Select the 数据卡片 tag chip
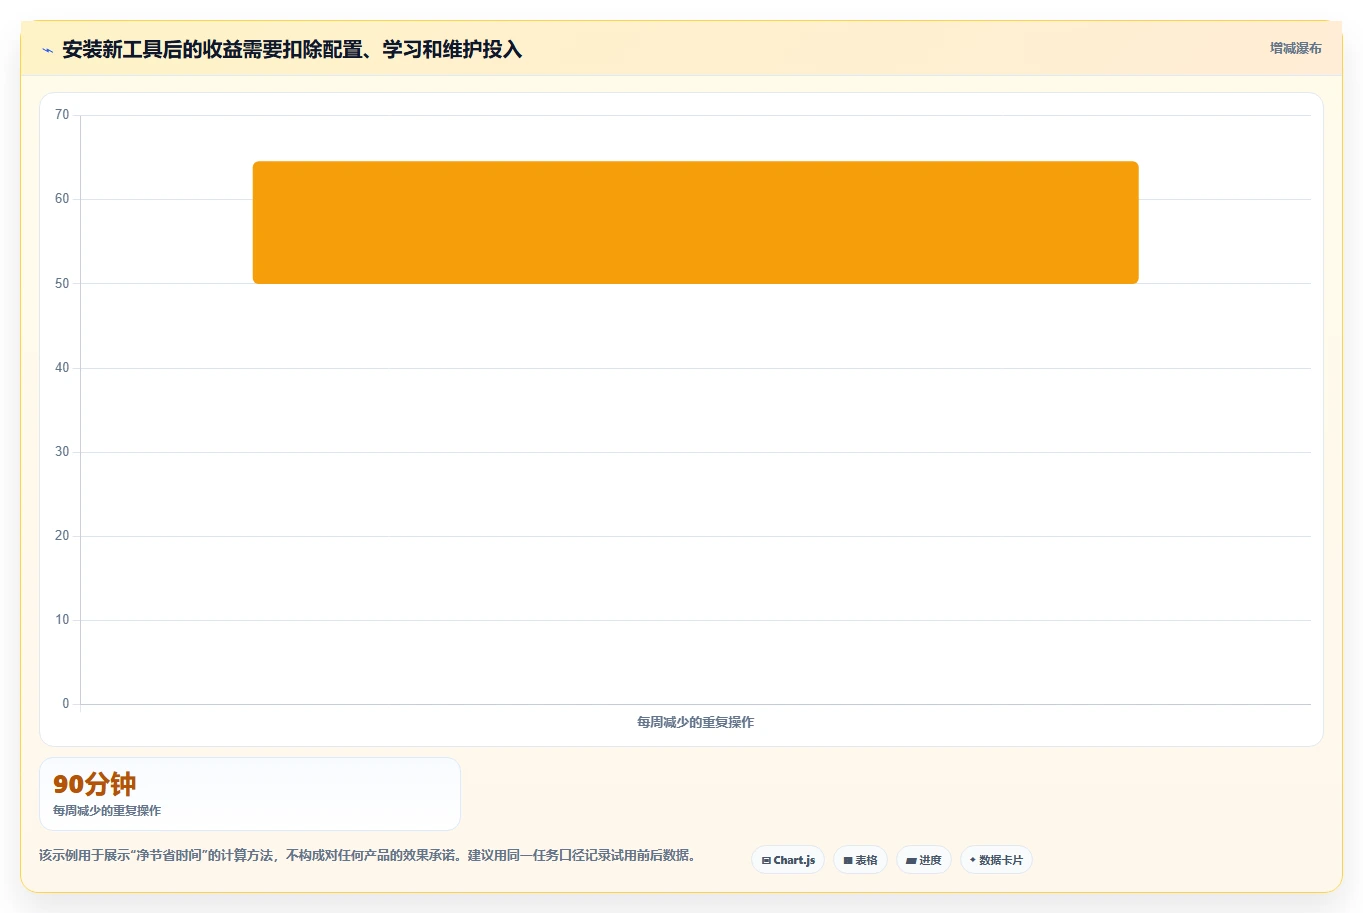Screen dimensions: 1363x913 coord(996,860)
